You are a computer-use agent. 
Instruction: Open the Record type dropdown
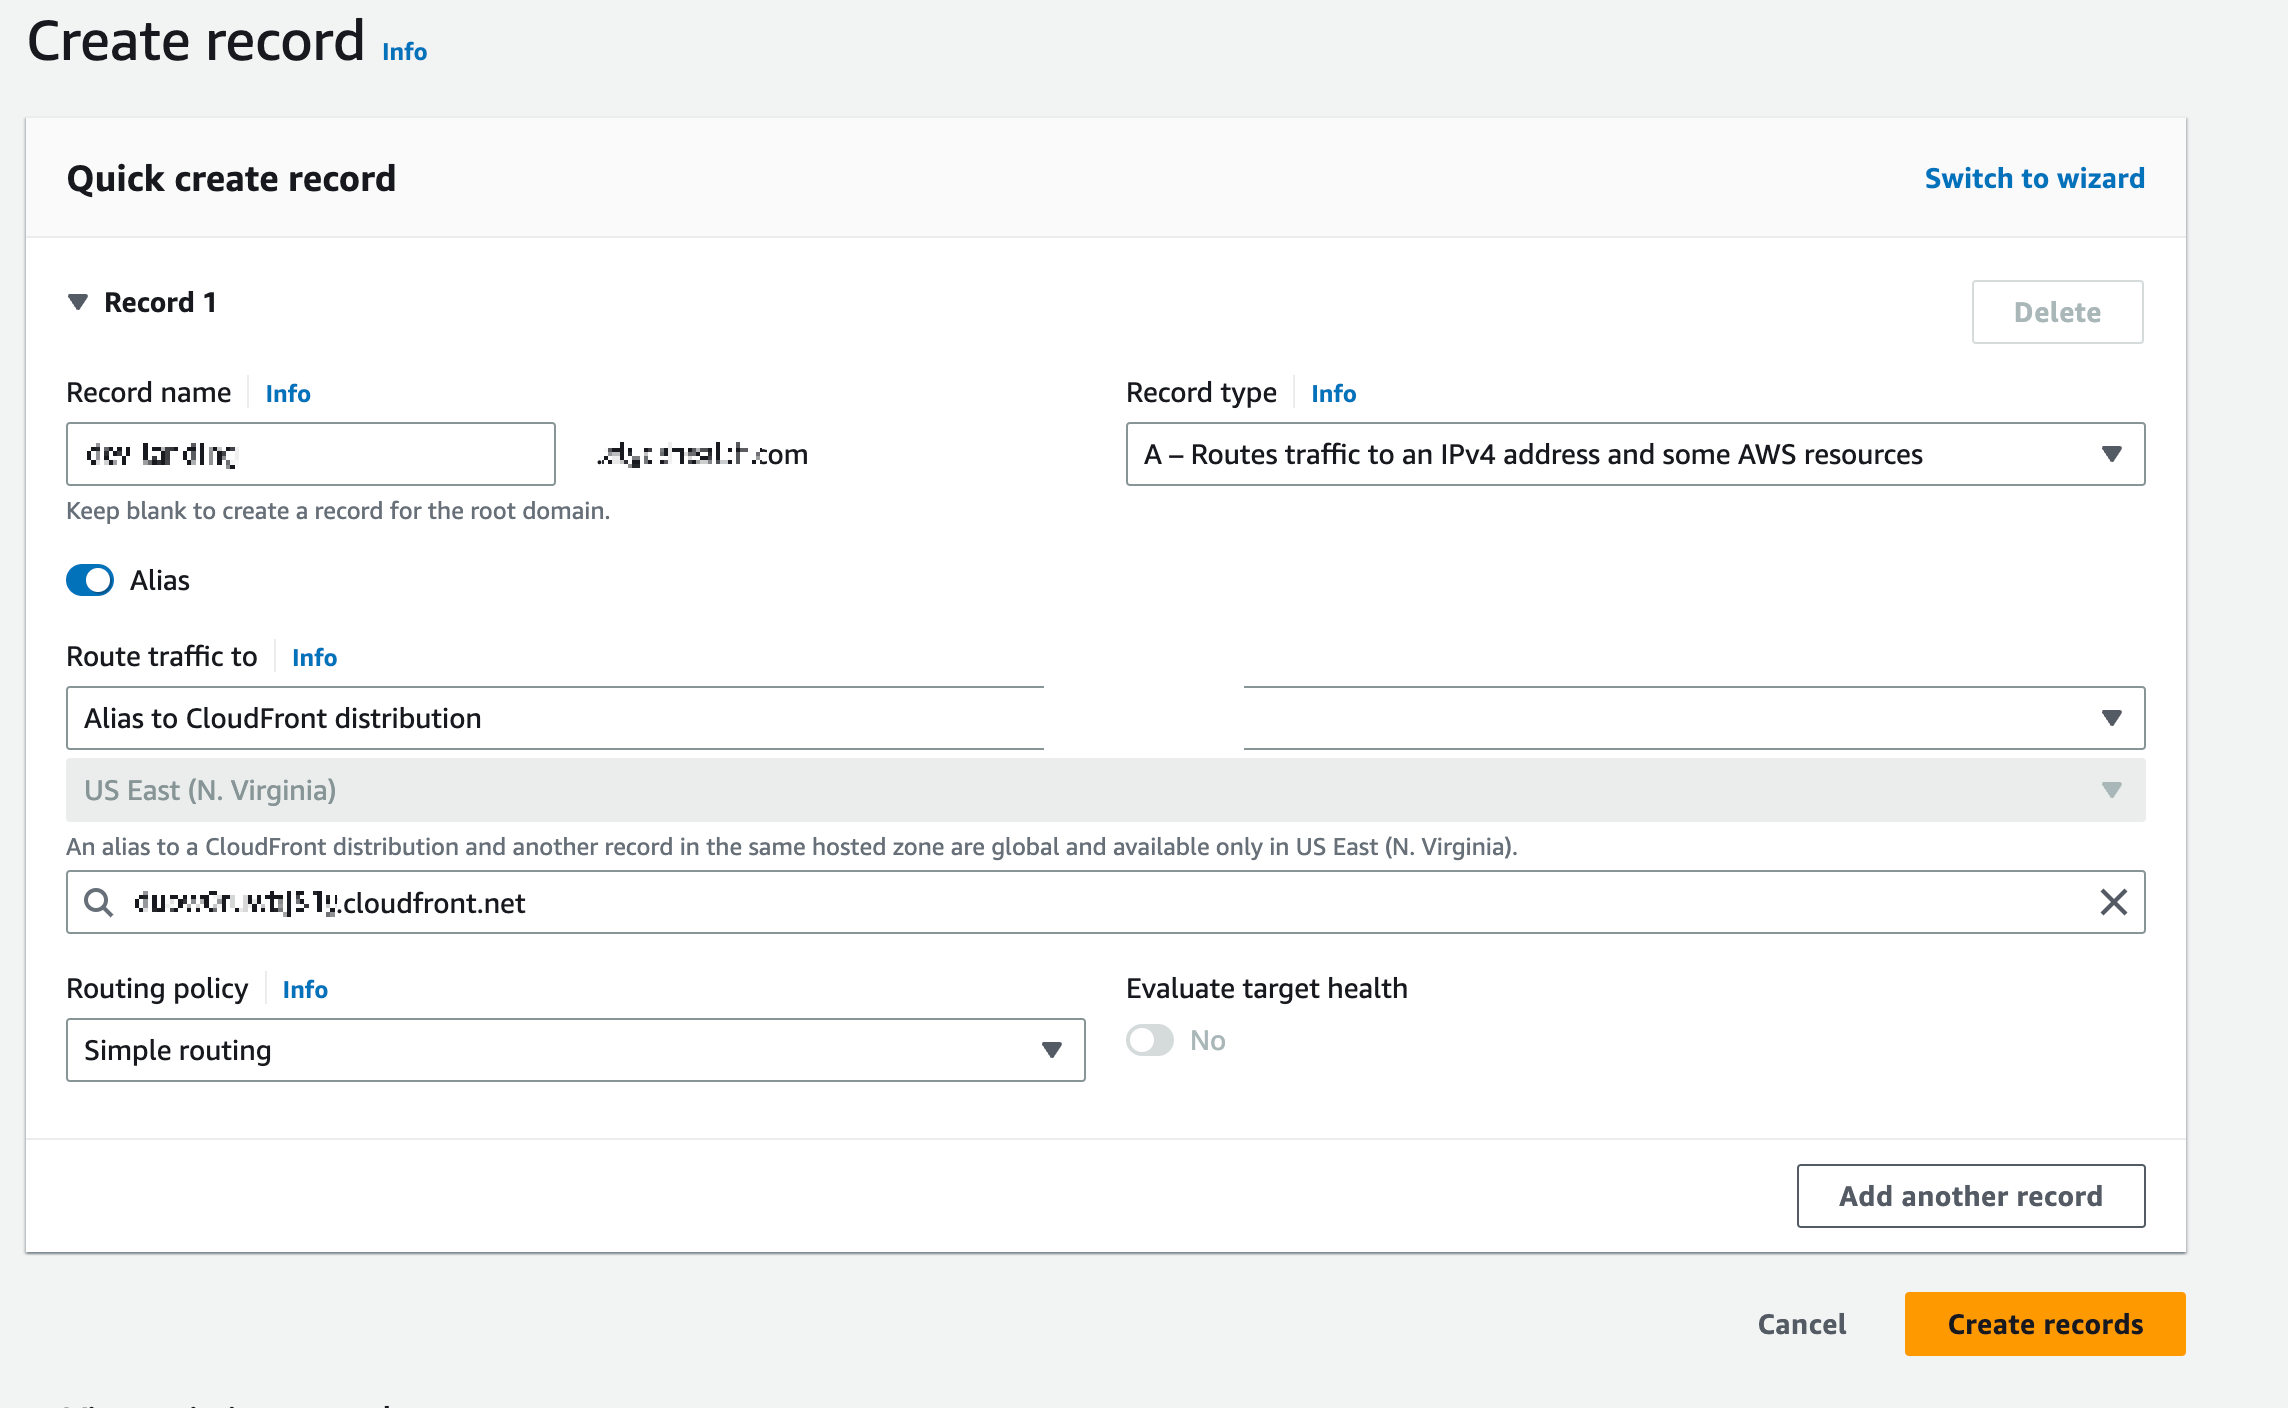tap(1634, 454)
